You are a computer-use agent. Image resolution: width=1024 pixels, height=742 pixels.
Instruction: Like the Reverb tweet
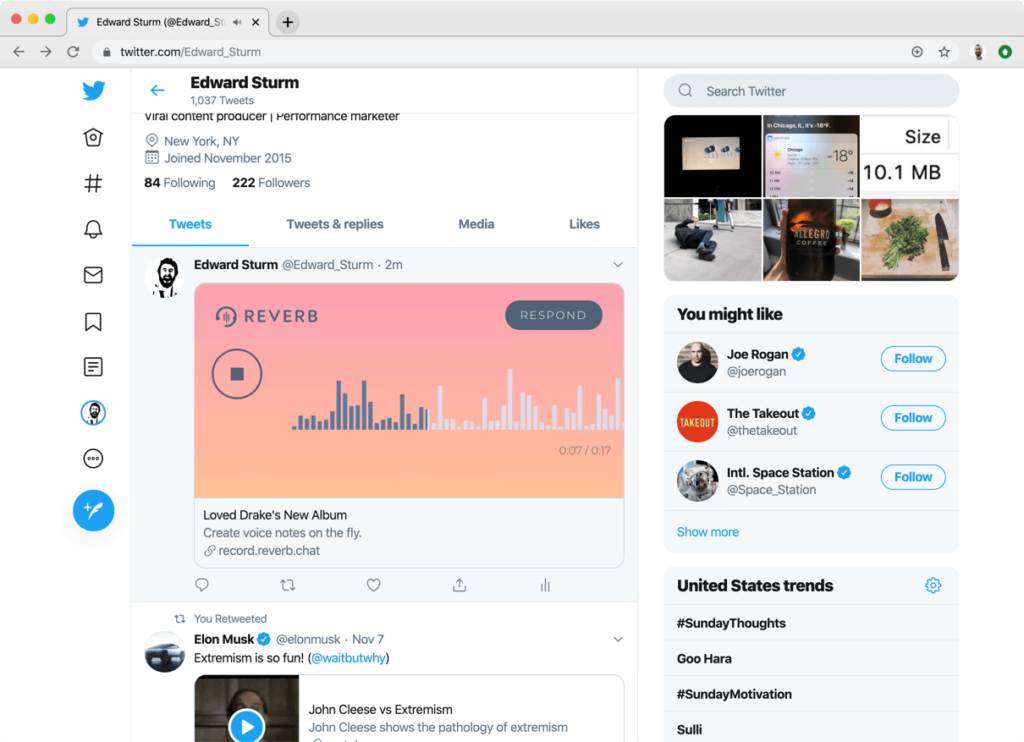tap(374, 585)
